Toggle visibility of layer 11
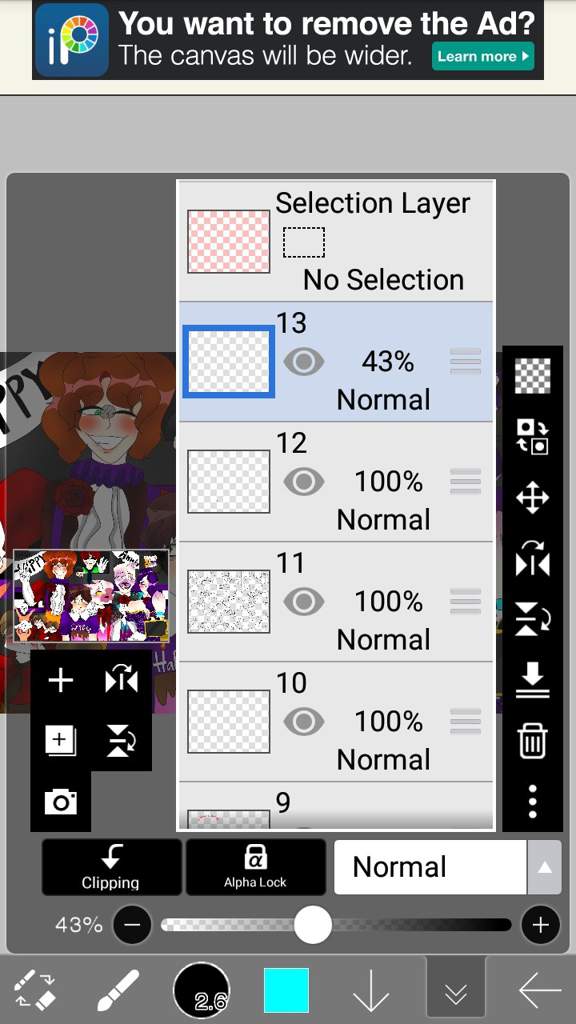576x1024 pixels. click(x=304, y=601)
